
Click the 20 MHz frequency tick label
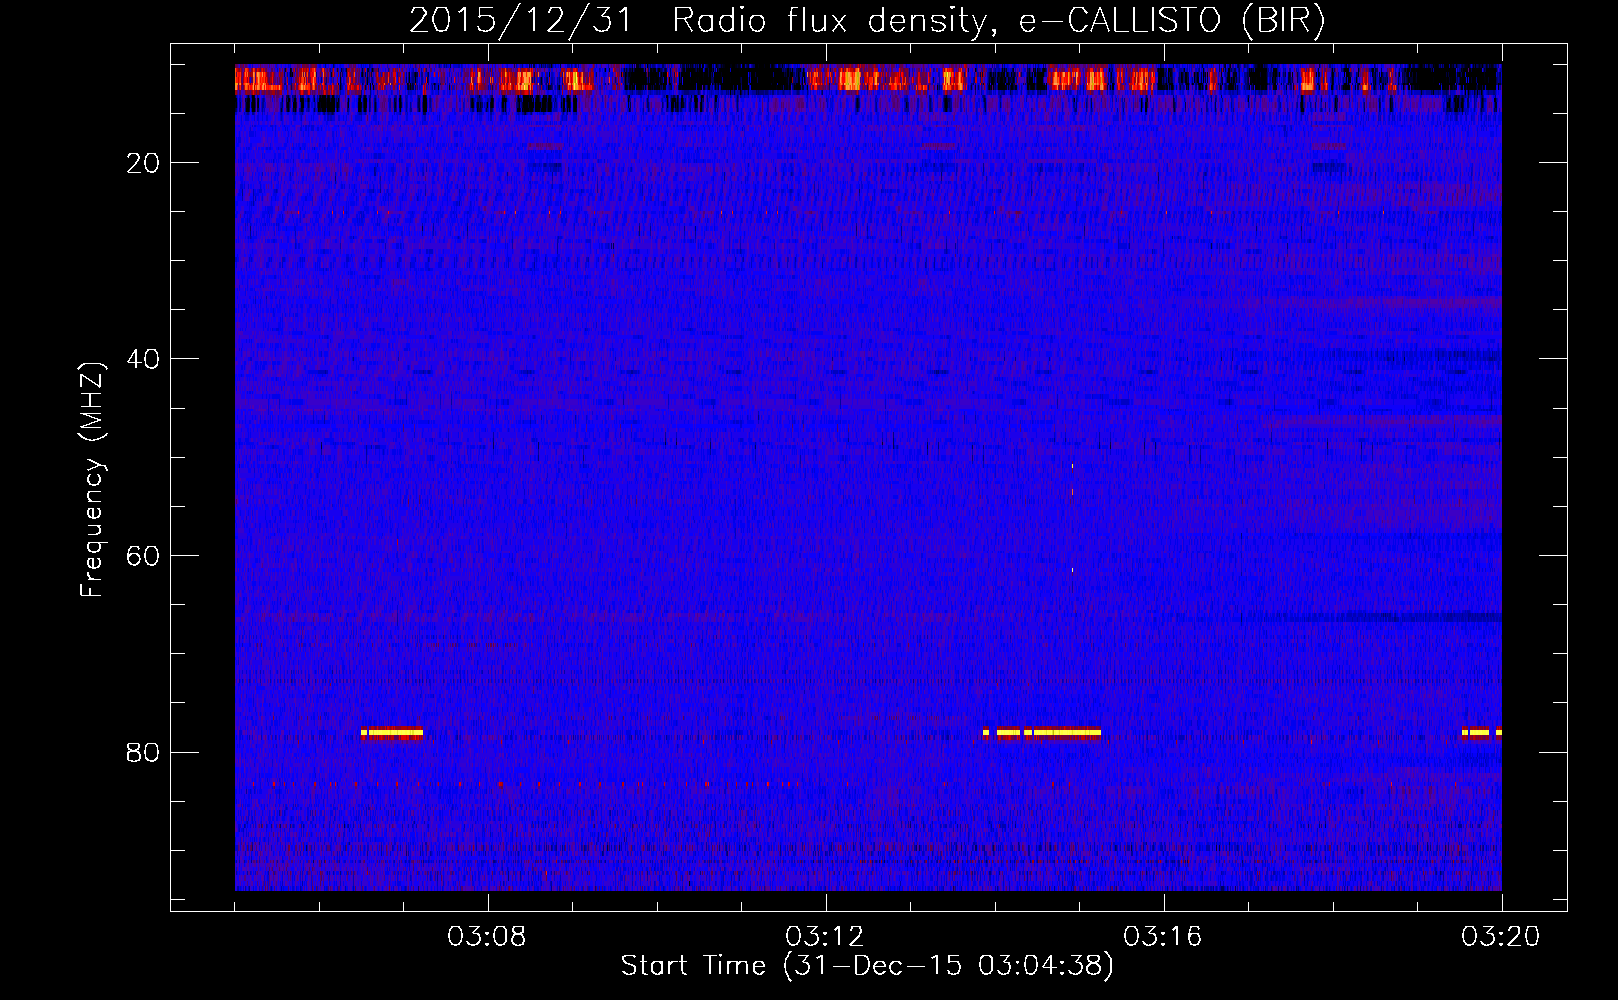tap(143, 163)
